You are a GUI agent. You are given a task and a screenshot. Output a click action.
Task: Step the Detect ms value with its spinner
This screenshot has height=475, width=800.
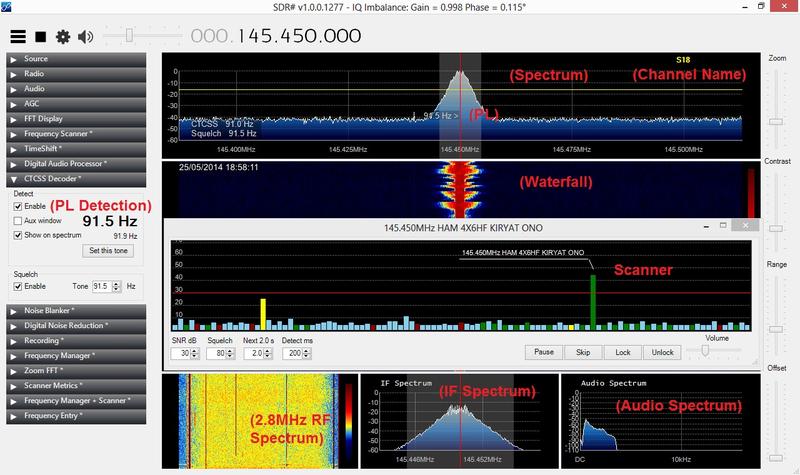point(306,353)
